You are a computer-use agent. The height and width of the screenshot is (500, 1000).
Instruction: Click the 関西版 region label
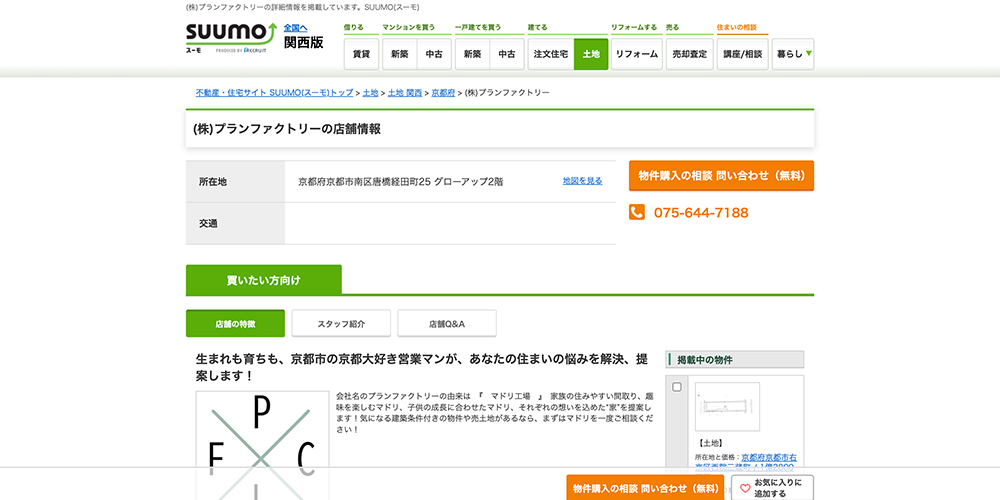[304, 43]
